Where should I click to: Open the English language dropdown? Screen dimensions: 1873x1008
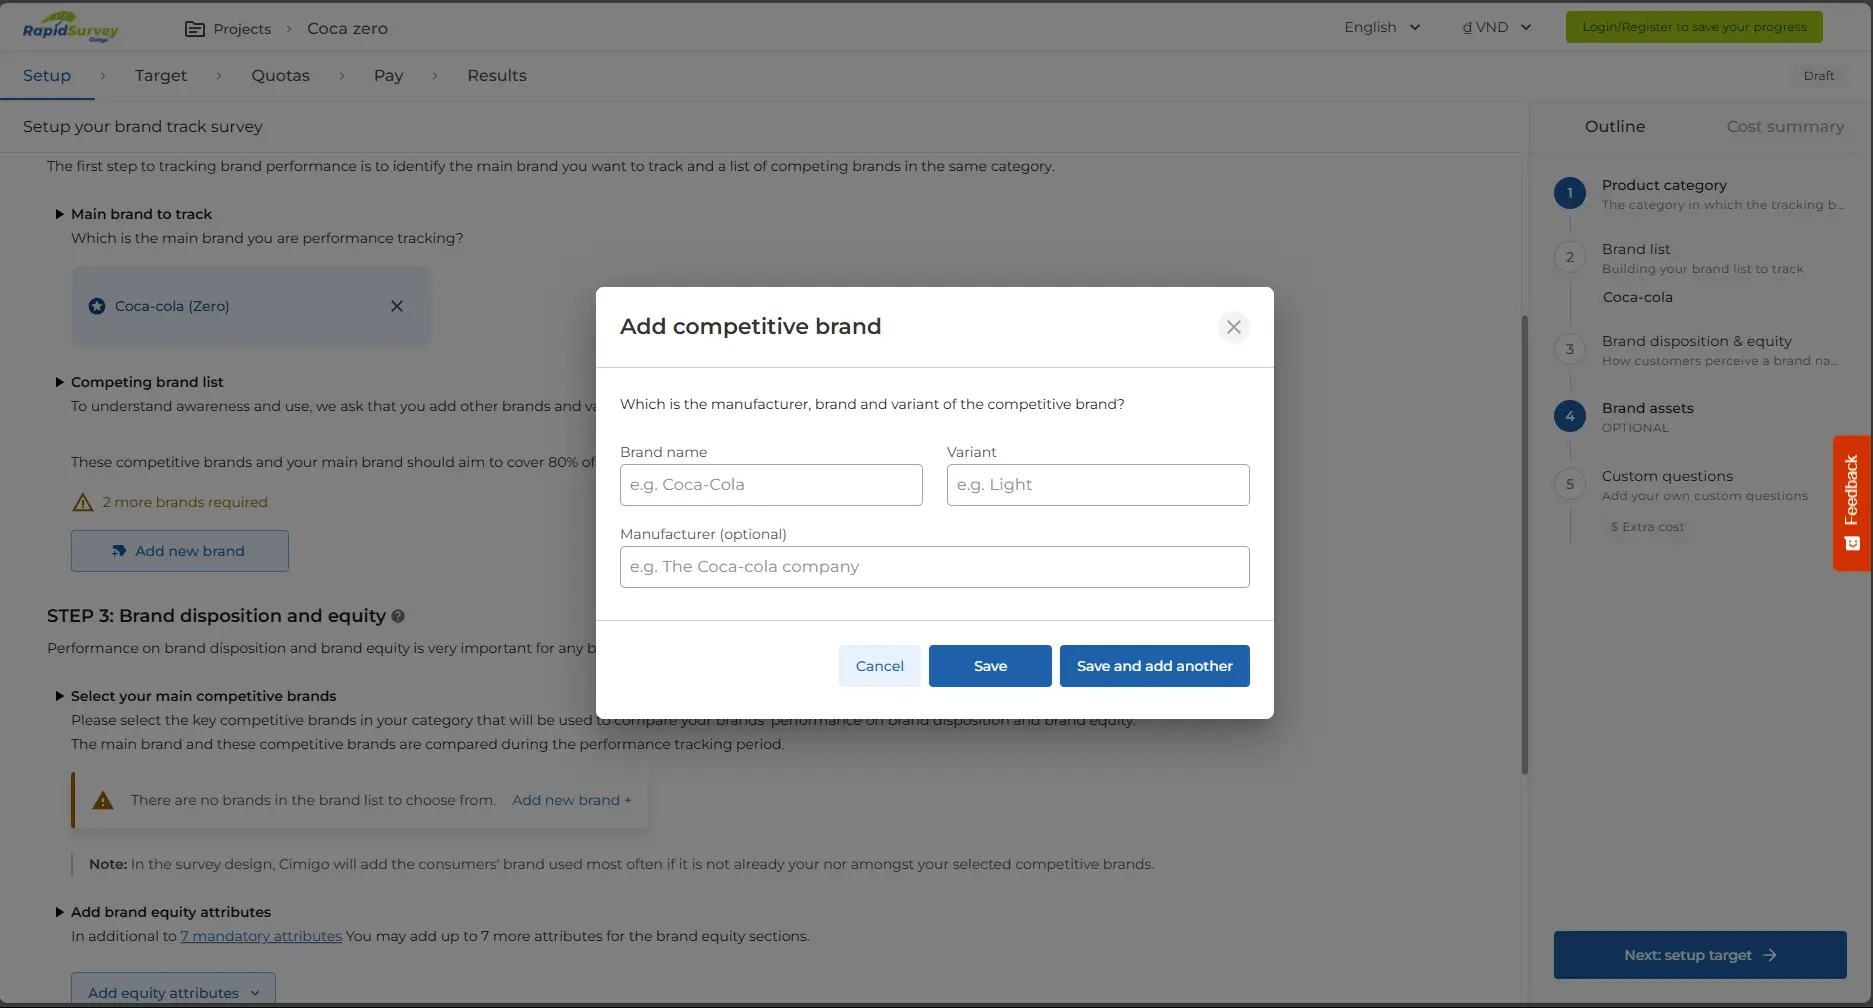pyautogui.click(x=1381, y=27)
